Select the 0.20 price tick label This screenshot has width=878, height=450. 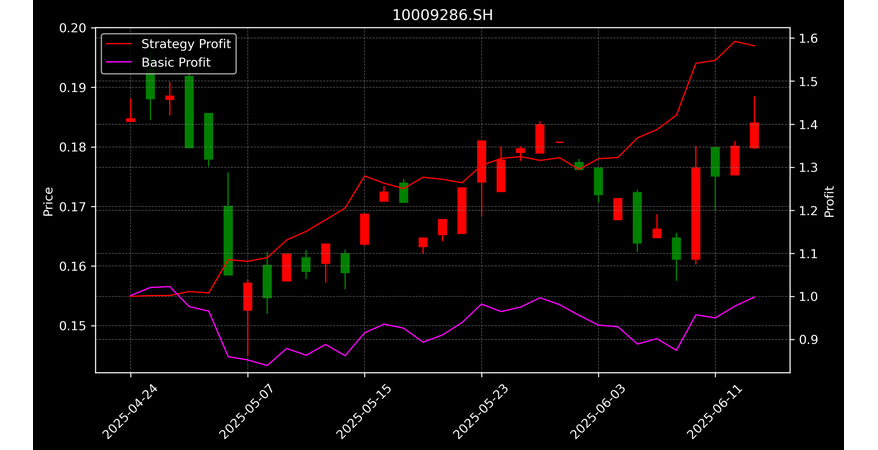tap(73, 28)
